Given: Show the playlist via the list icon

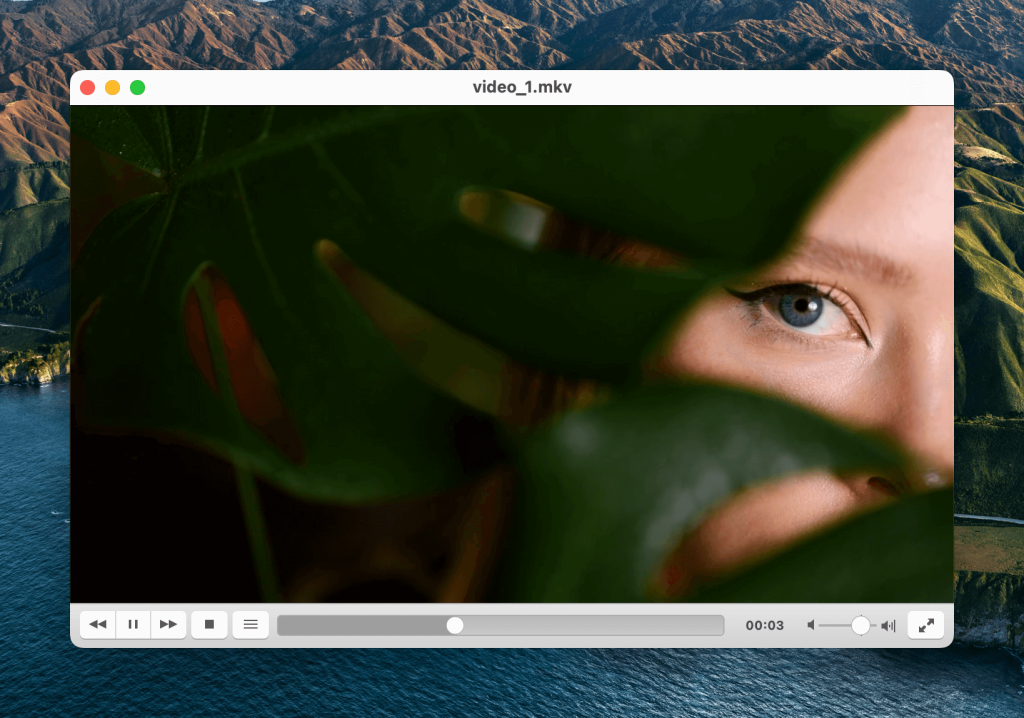Looking at the screenshot, I should click(250, 625).
